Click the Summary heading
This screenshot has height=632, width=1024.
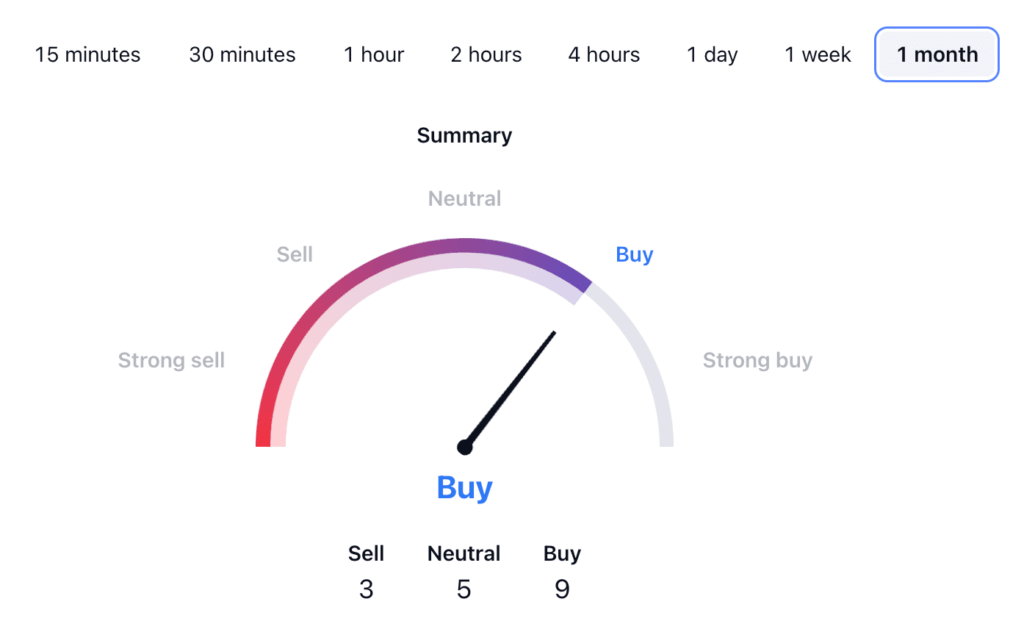click(x=464, y=135)
